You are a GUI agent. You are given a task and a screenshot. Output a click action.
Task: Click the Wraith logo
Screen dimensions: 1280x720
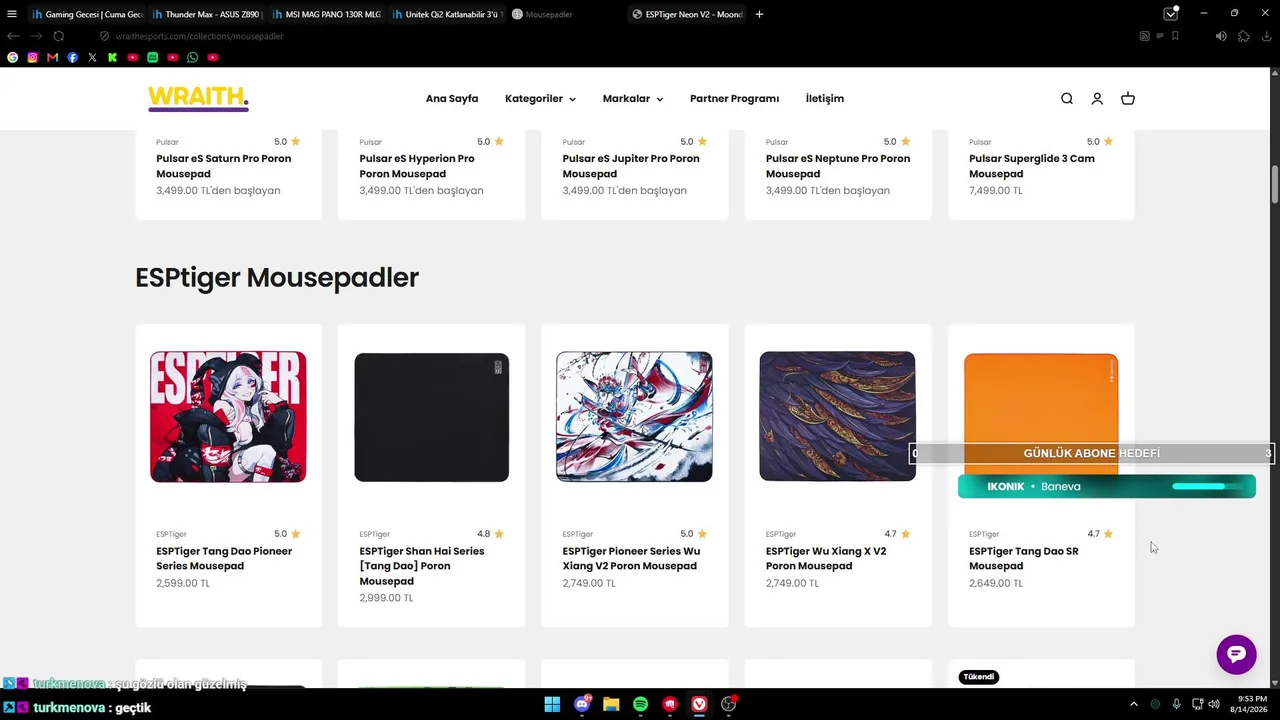(x=198, y=98)
